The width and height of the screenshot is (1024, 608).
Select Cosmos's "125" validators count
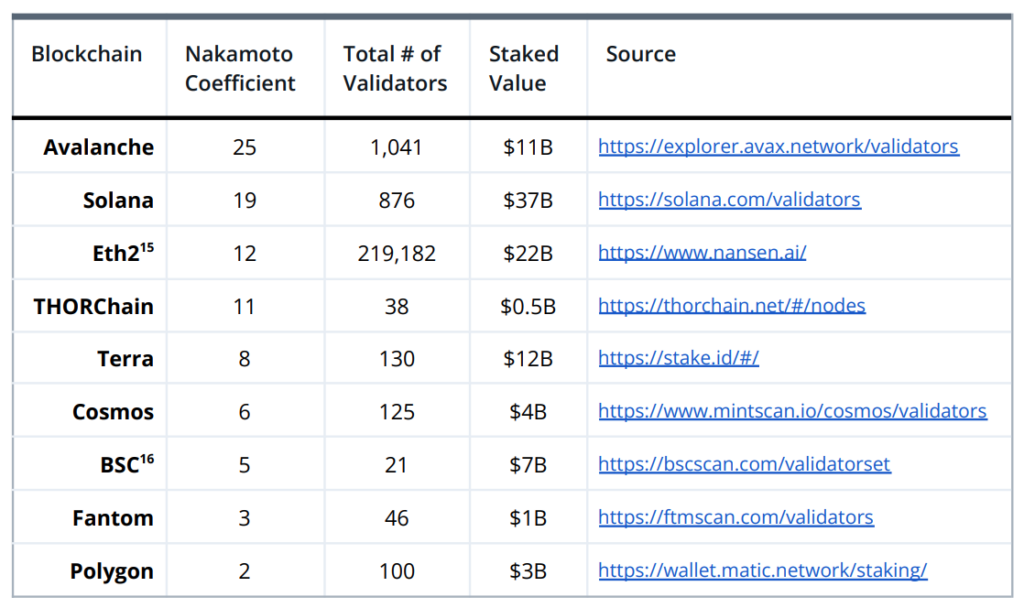tap(396, 411)
